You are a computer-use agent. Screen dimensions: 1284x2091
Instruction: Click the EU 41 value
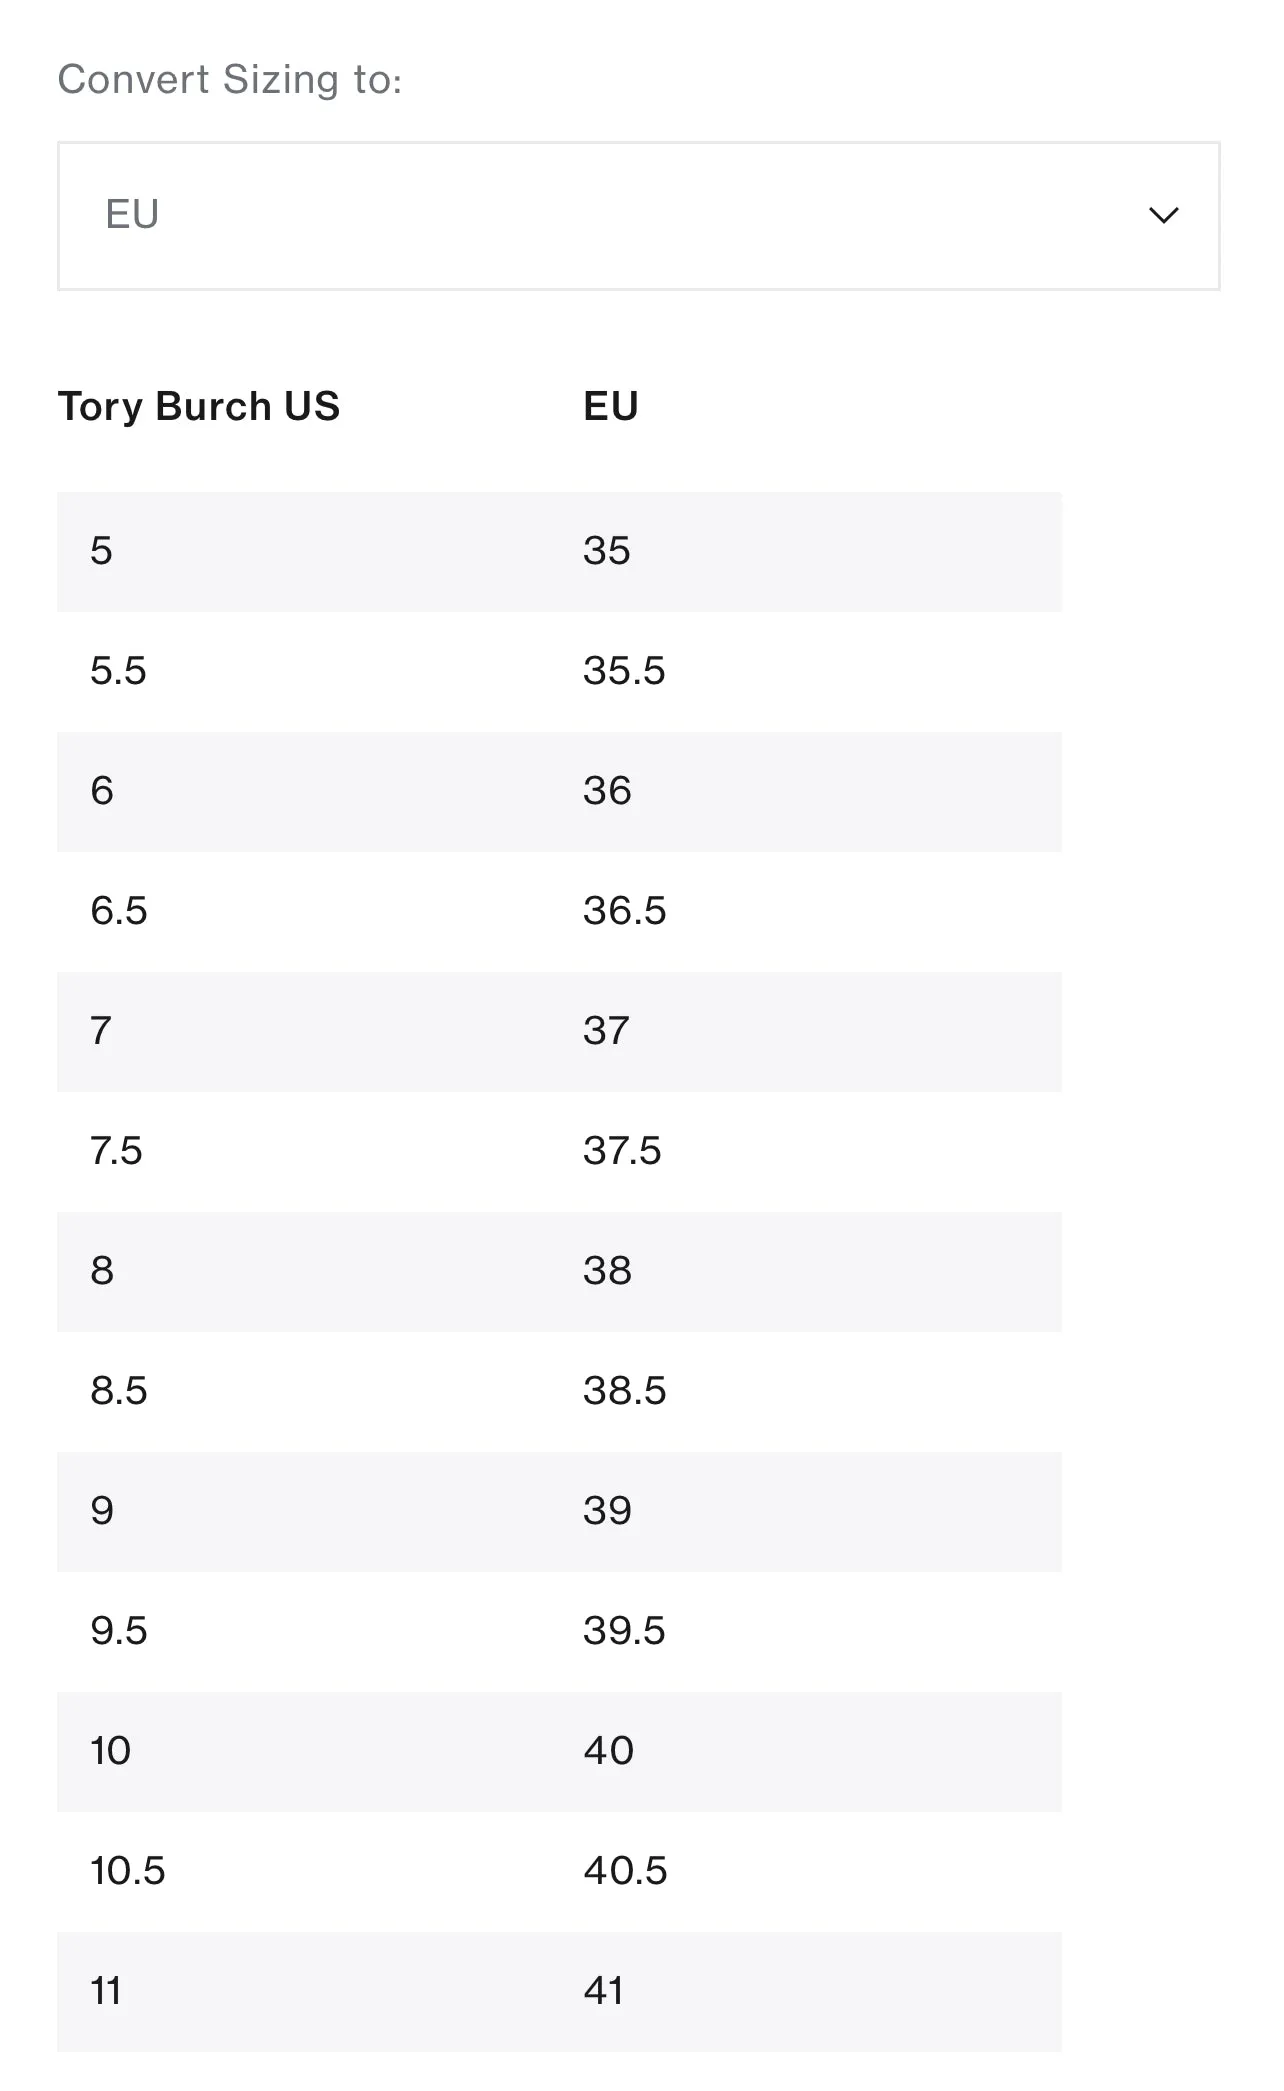(x=604, y=1991)
